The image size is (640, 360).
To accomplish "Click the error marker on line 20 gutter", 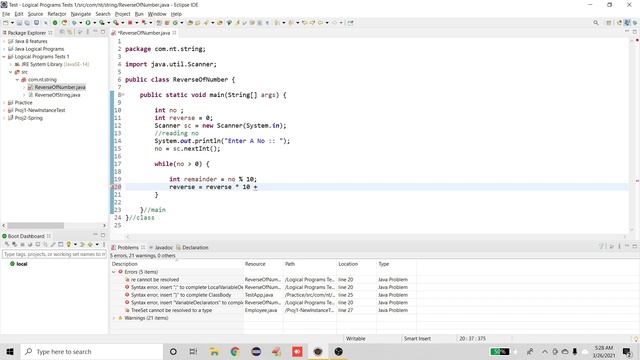I will click(x=113, y=187).
